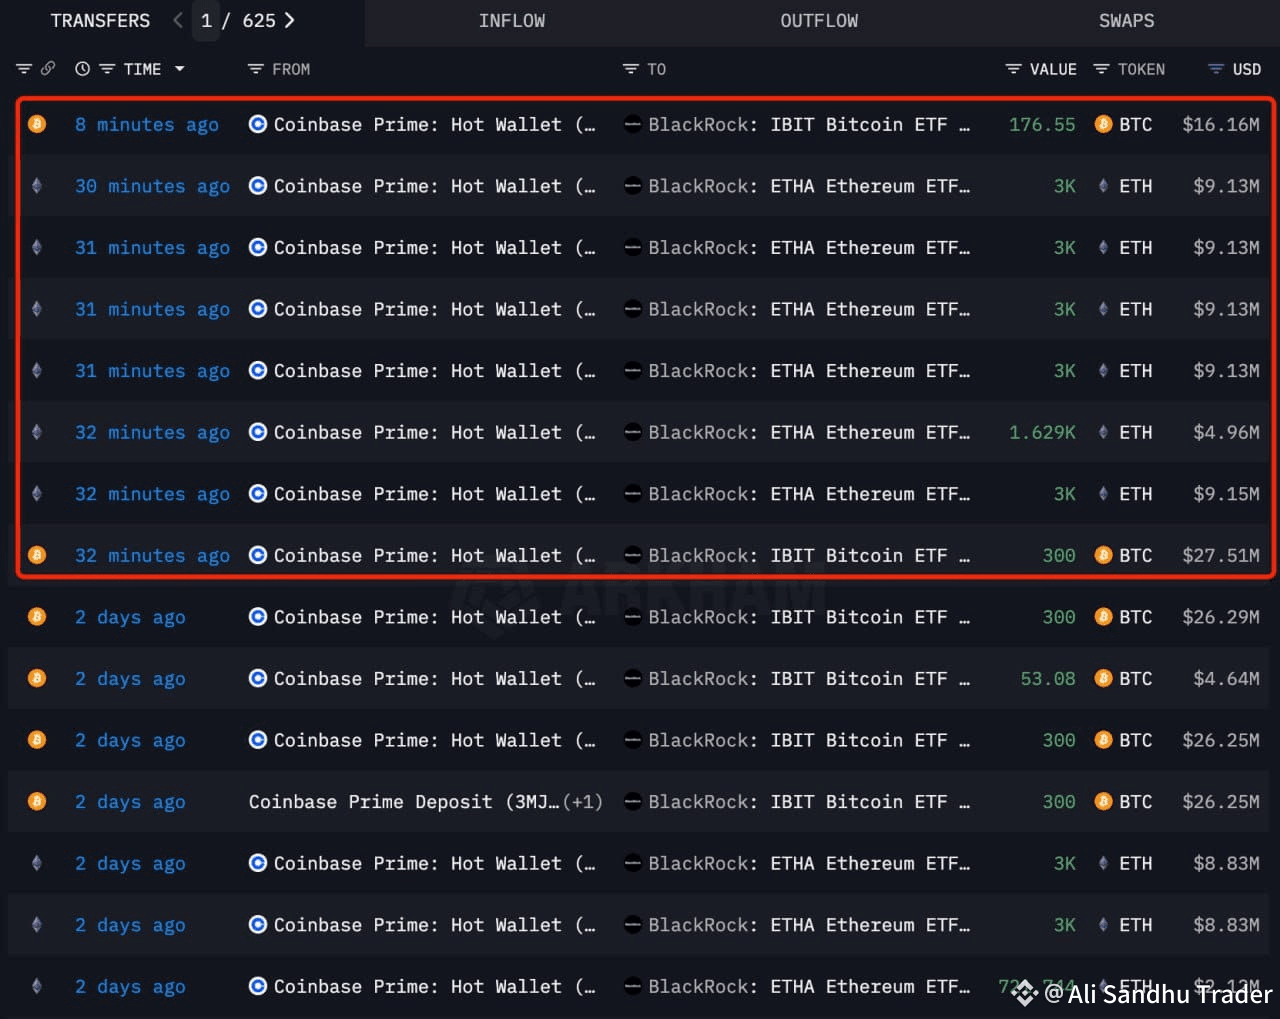
Task: Click the 1.629K value cell
Action: click(1042, 432)
